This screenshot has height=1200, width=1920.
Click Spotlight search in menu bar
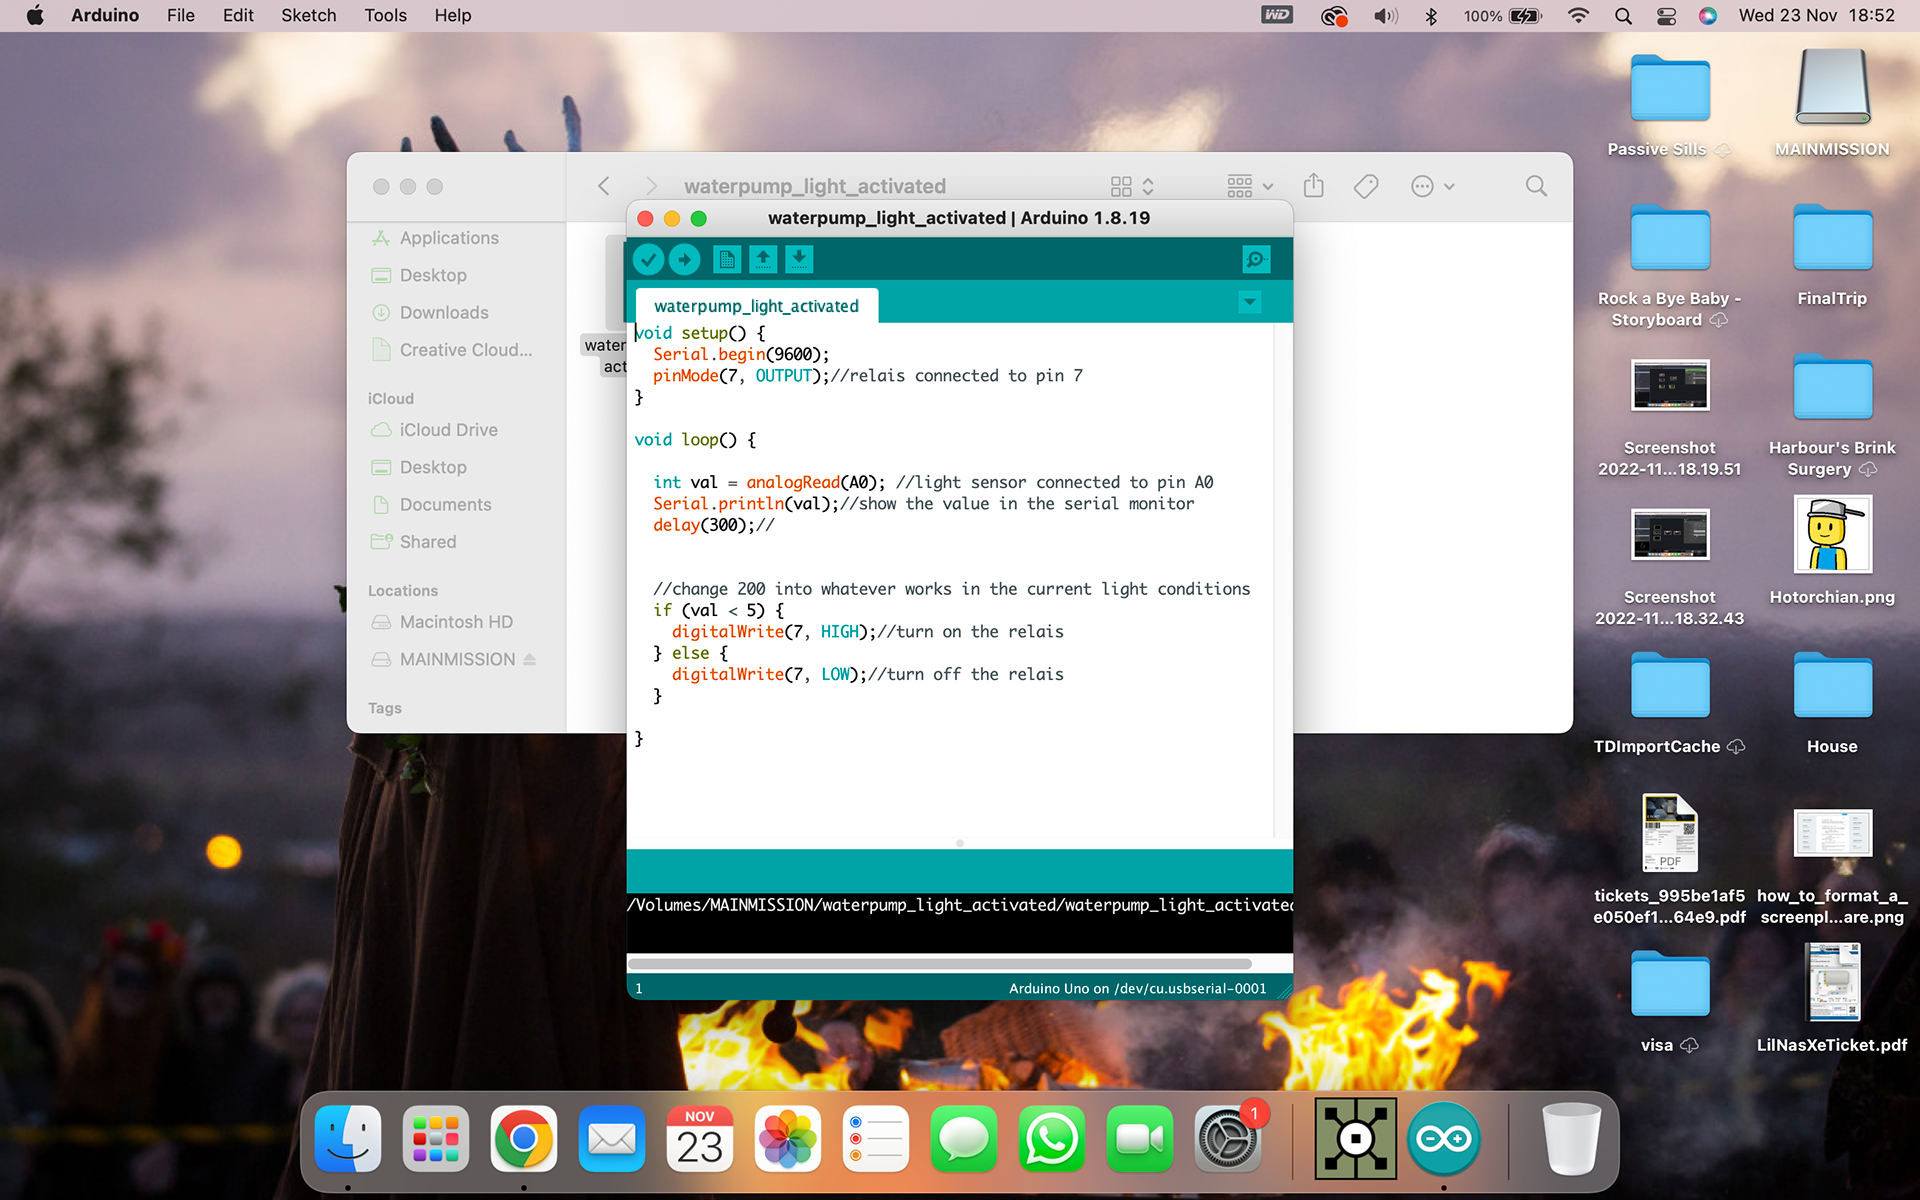pos(1623,15)
